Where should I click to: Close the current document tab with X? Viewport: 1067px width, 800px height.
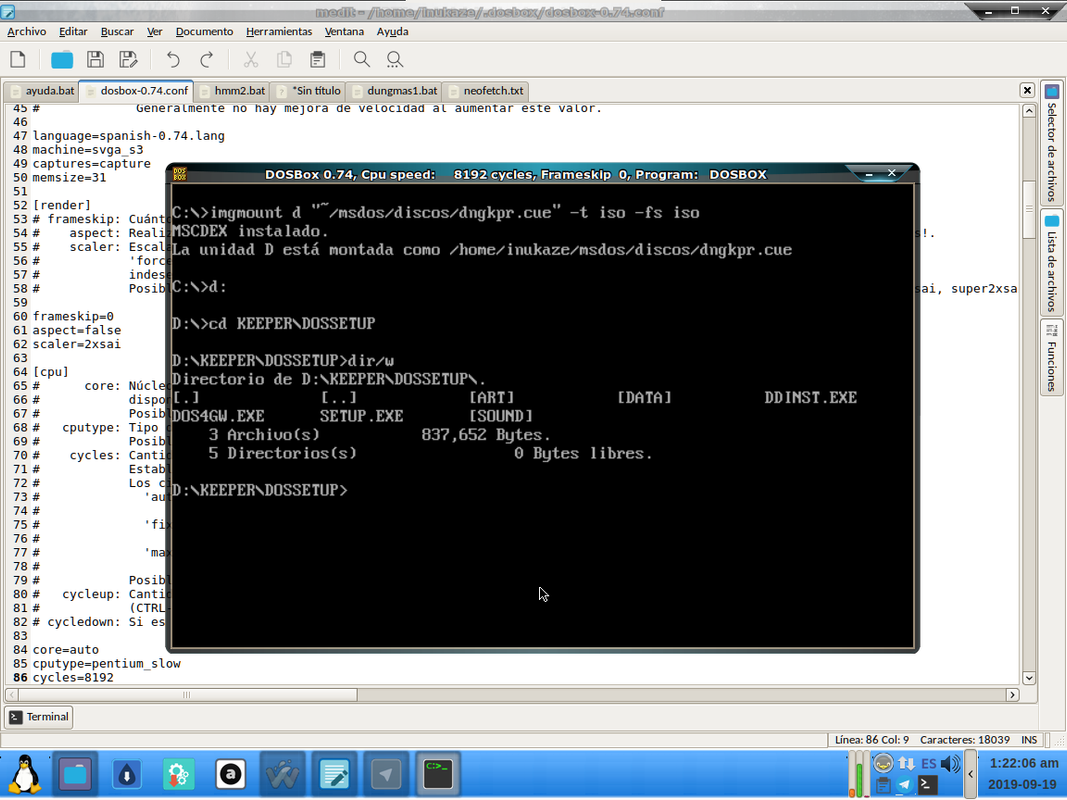1028,90
